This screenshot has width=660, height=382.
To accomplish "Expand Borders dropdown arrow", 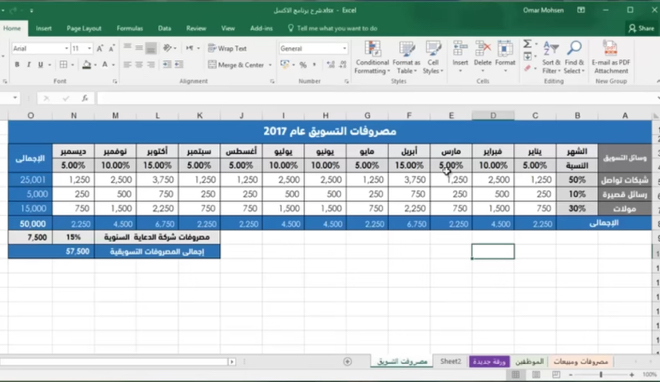I will point(72,65).
